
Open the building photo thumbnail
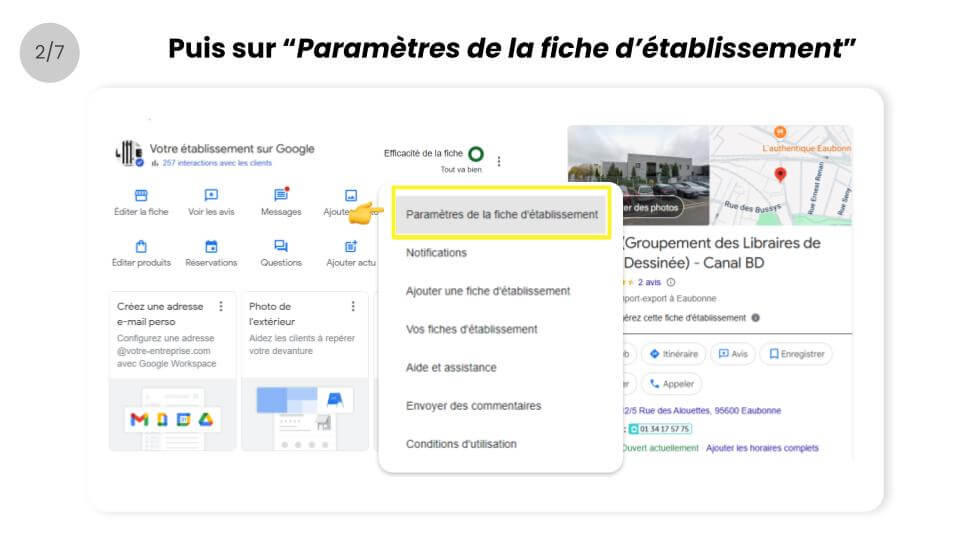coord(638,175)
